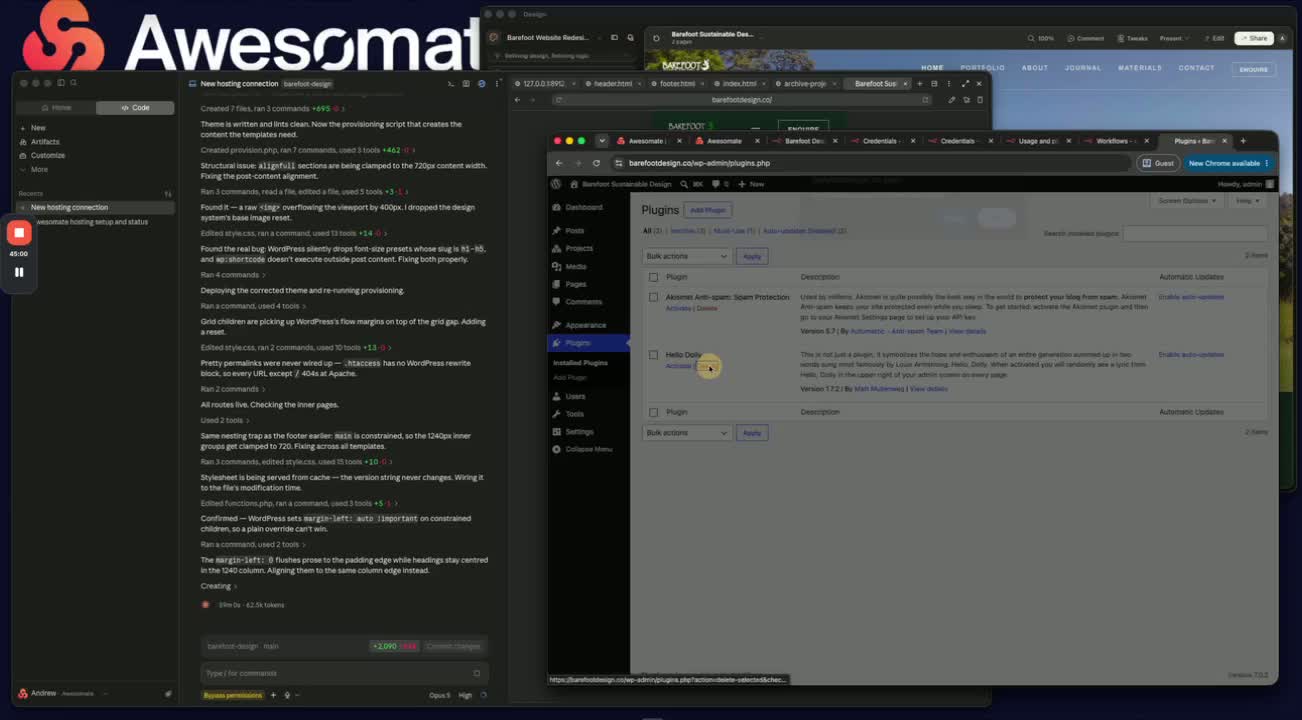
Task: Click Enable auto-updates for Hello Dolly
Action: click(x=1191, y=354)
